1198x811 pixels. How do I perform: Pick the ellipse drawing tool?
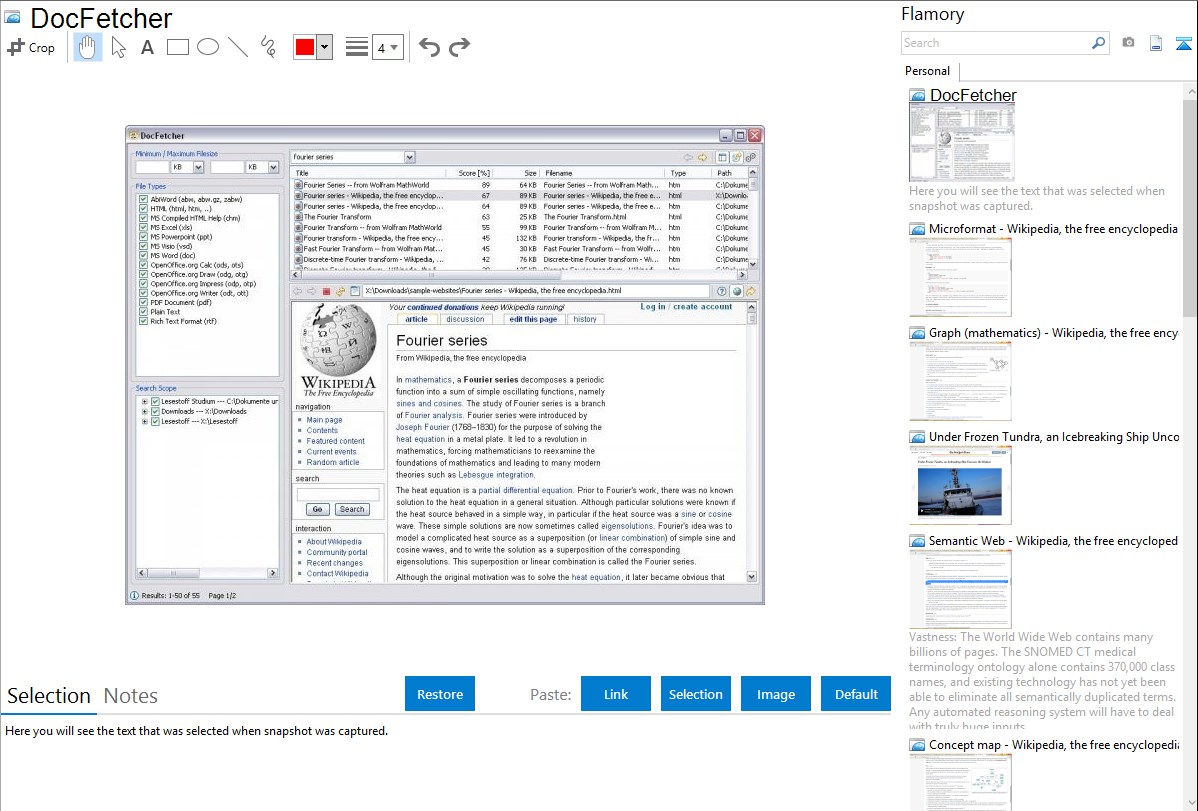pyautogui.click(x=208, y=47)
